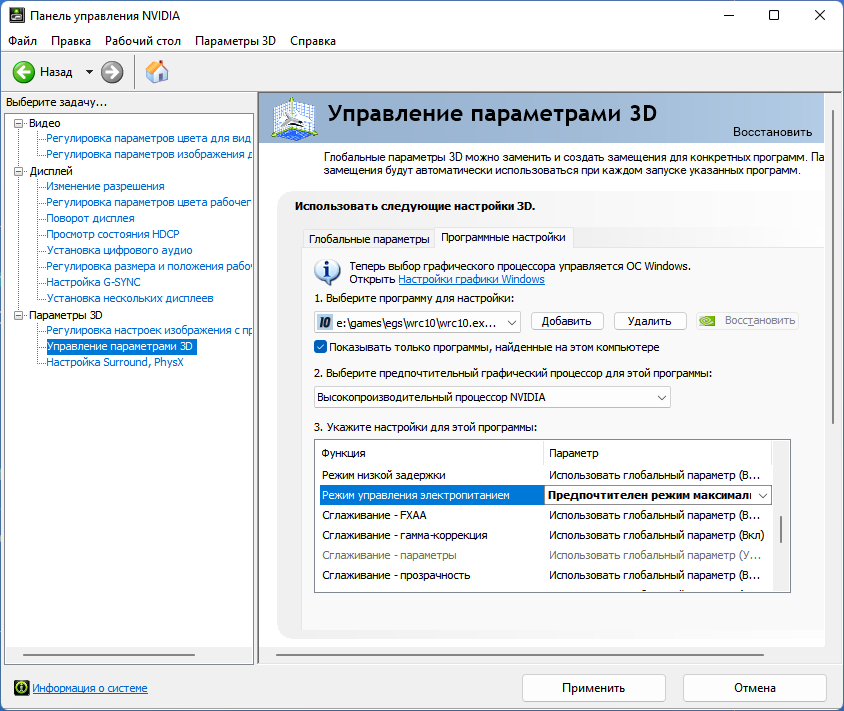Collapse the Параметры 3D tree node

[19, 315]
